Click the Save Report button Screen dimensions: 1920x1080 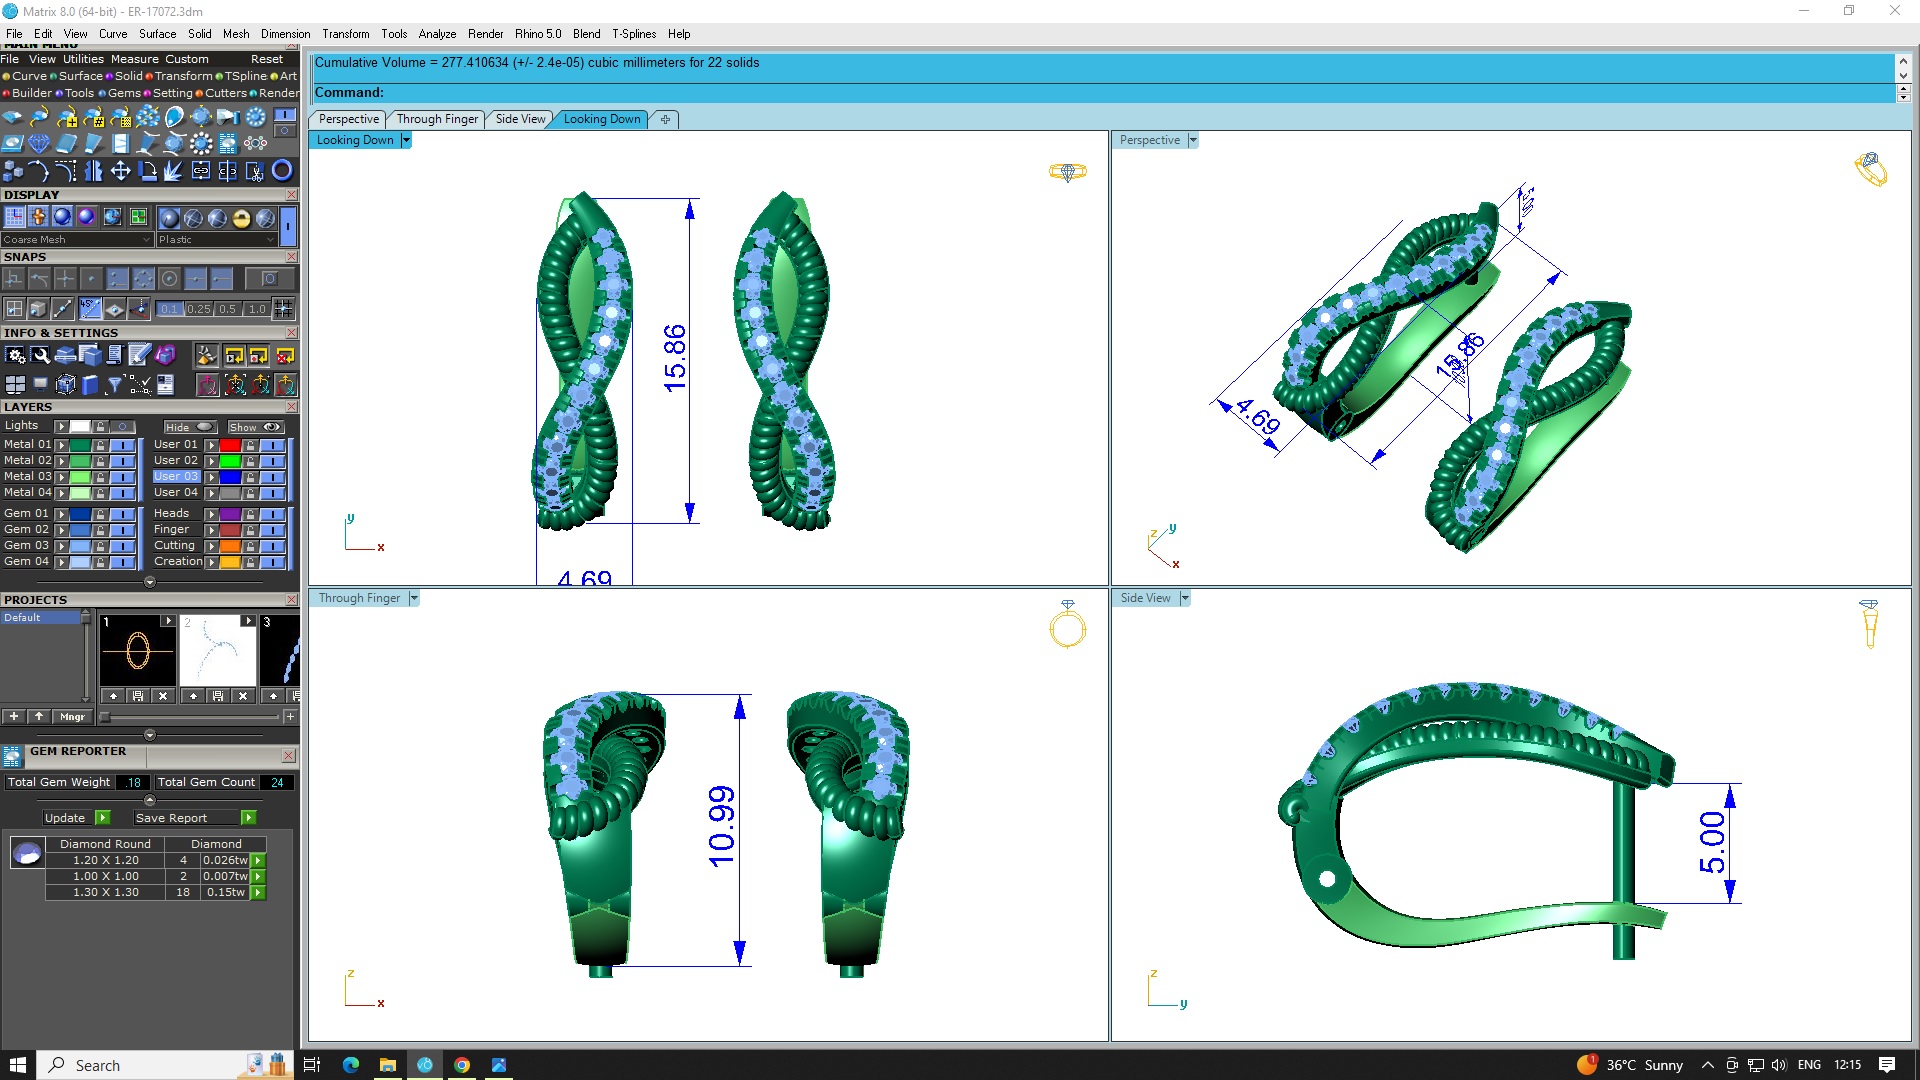[171, 818]
